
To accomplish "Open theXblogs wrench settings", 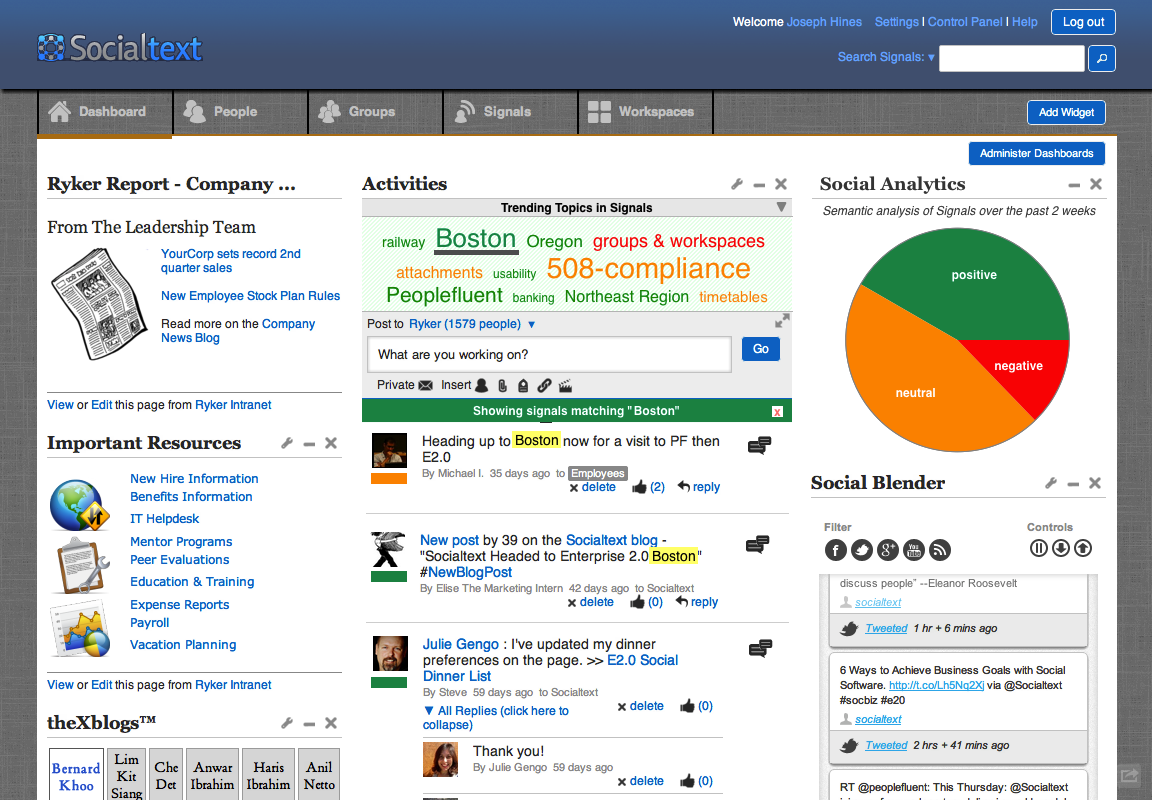I will [287, 723].
